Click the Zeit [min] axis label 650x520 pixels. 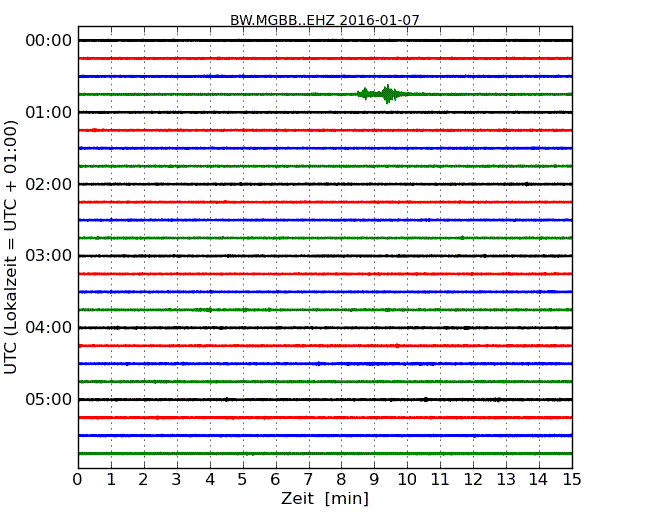tap(325, 498)
